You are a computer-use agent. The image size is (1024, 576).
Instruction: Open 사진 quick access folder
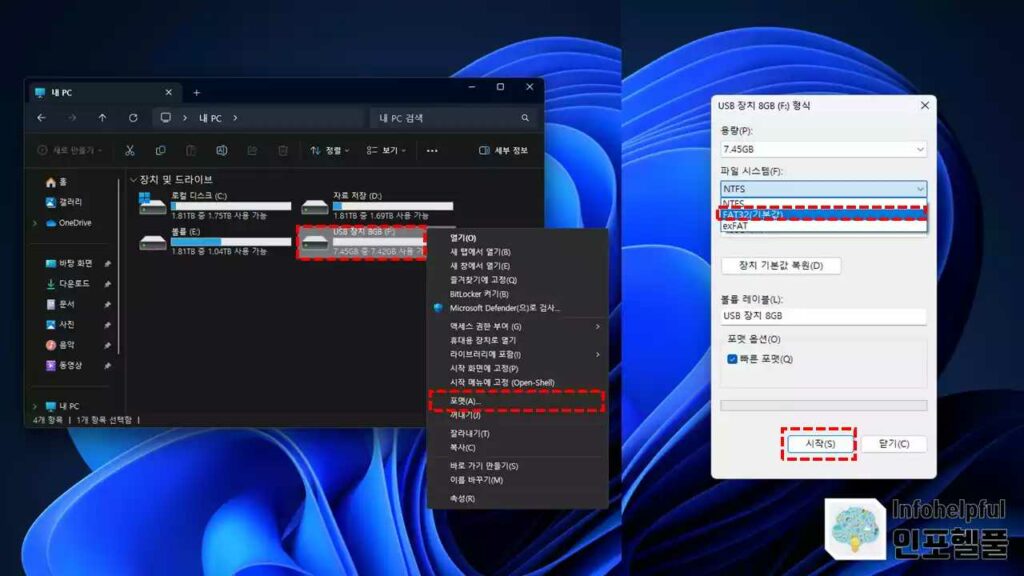point(60,325)
